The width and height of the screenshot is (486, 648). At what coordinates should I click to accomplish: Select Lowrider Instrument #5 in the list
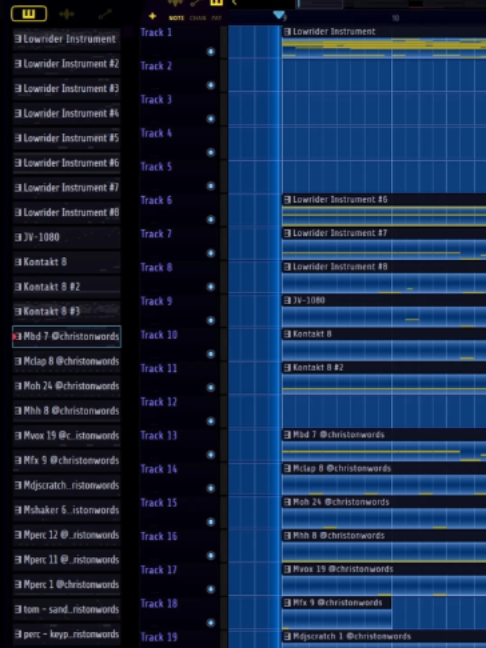[x=67, y=138]
